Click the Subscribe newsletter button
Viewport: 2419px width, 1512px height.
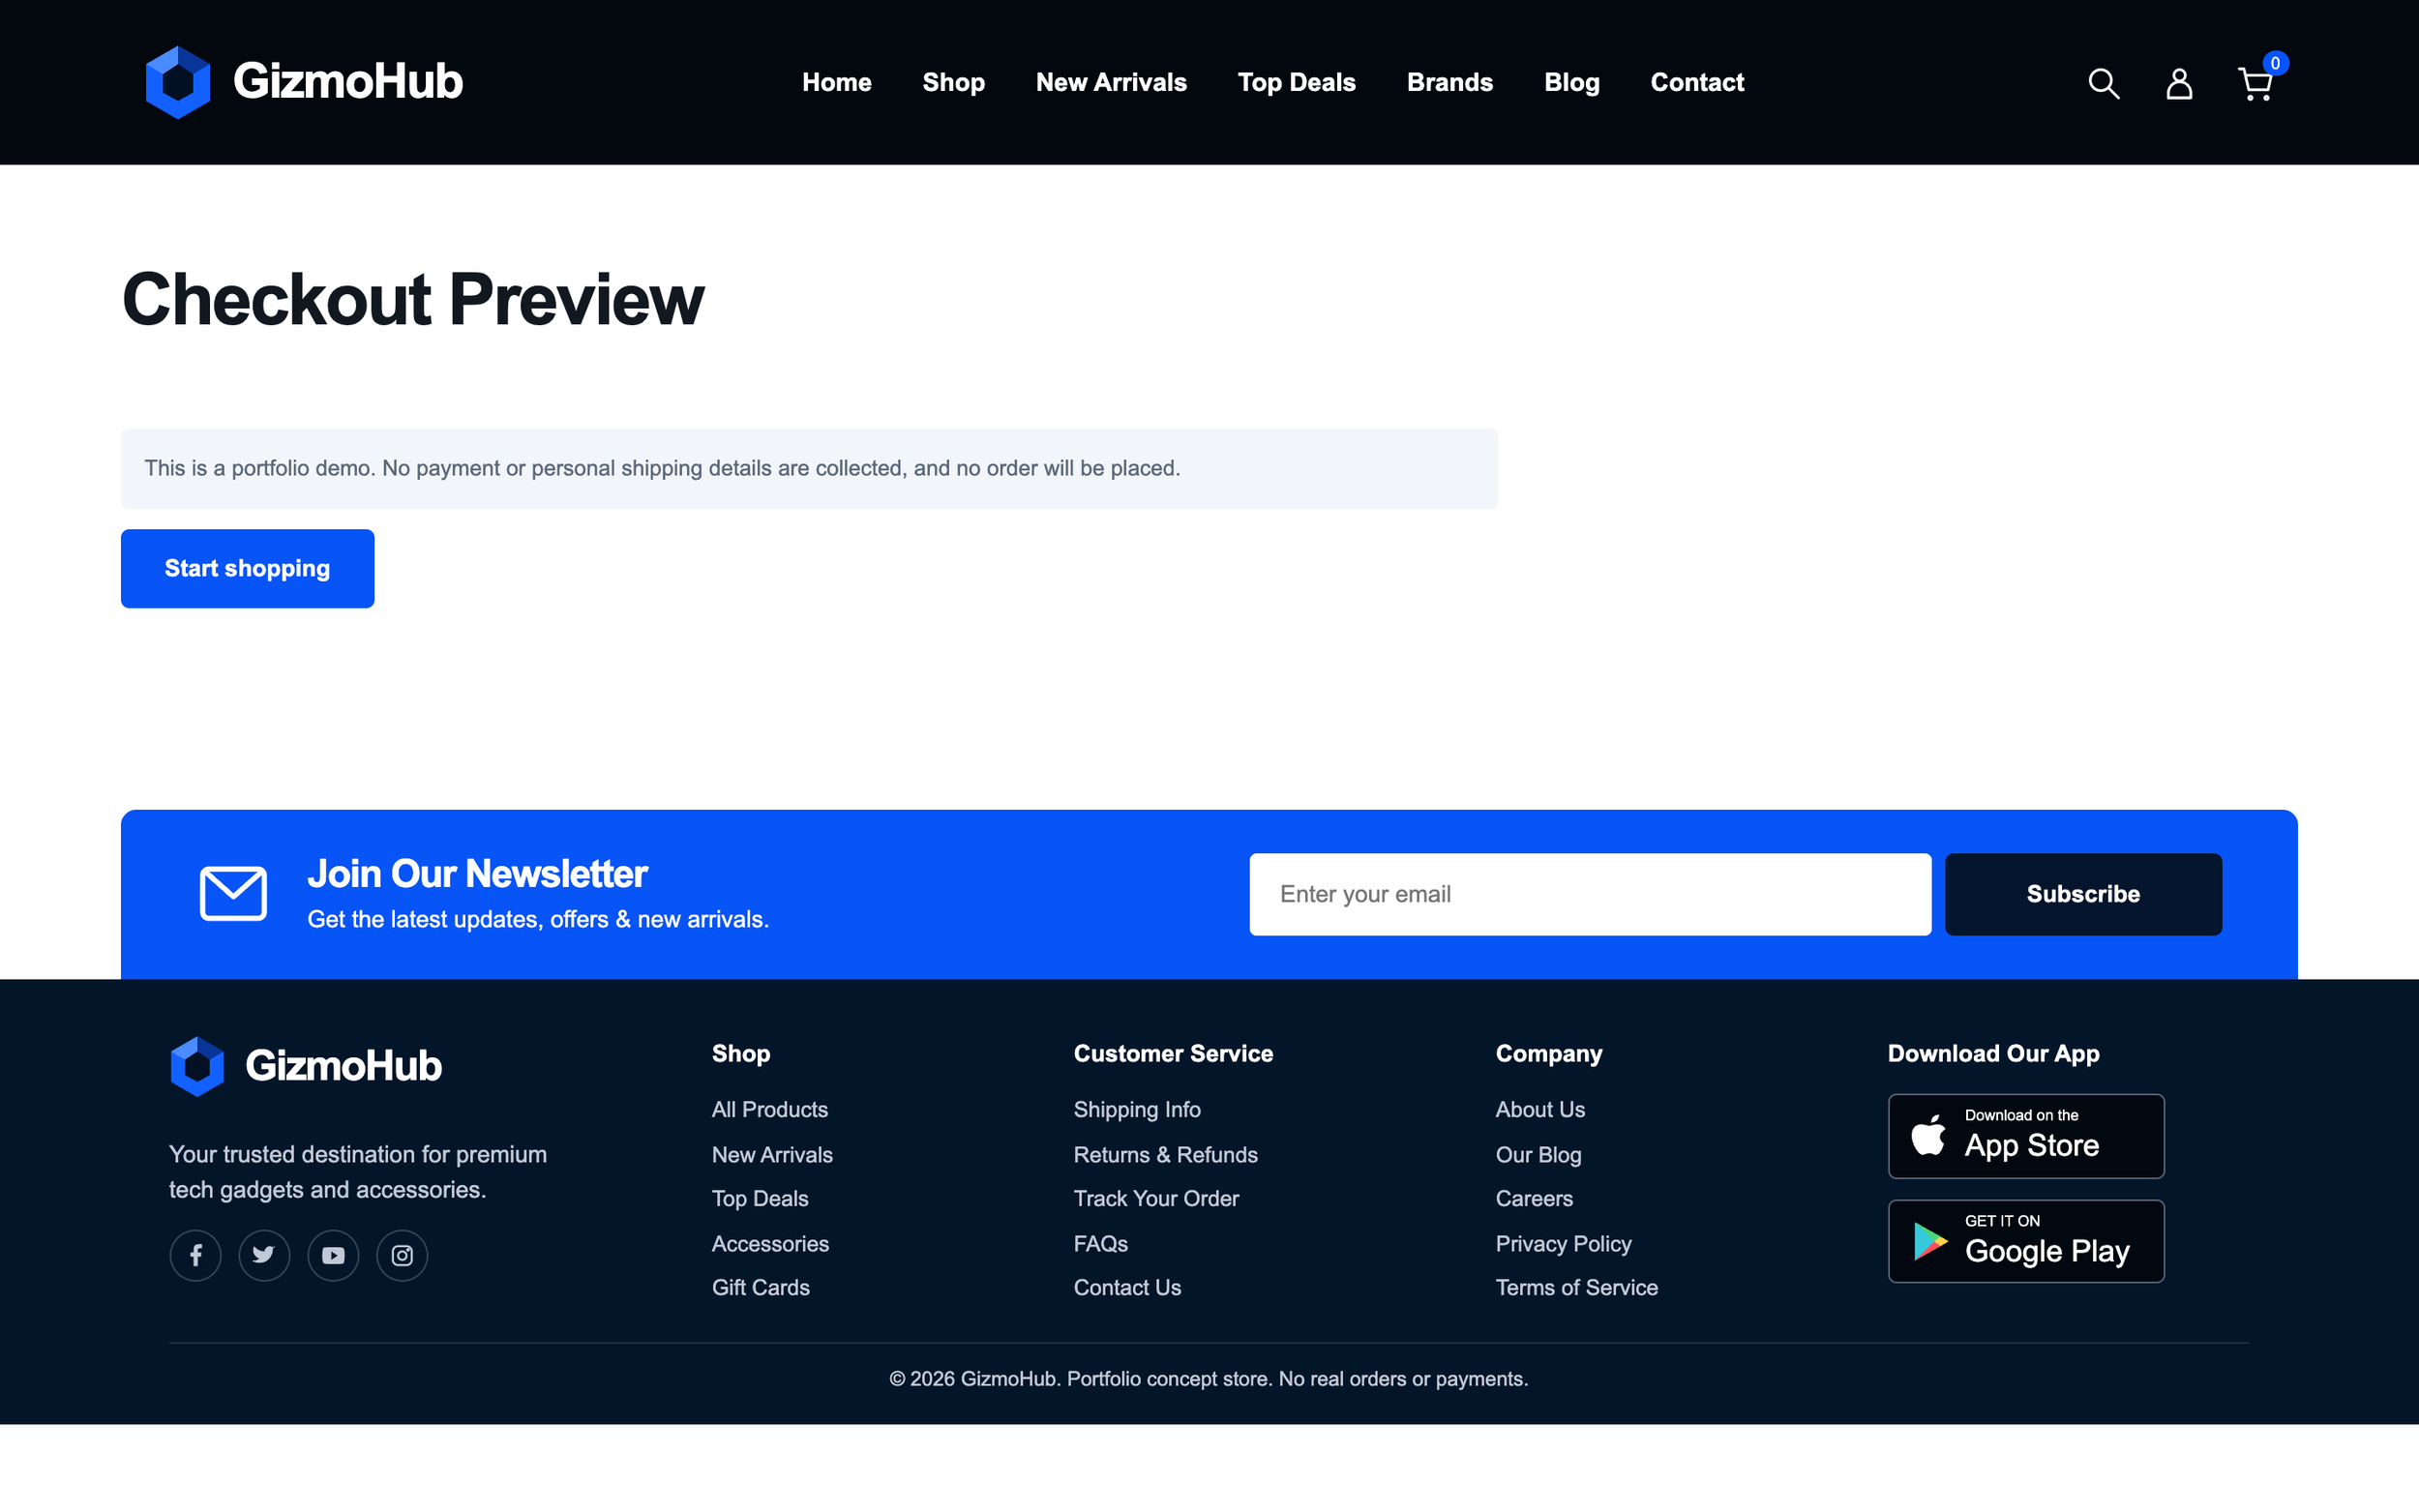(2083, 894)
